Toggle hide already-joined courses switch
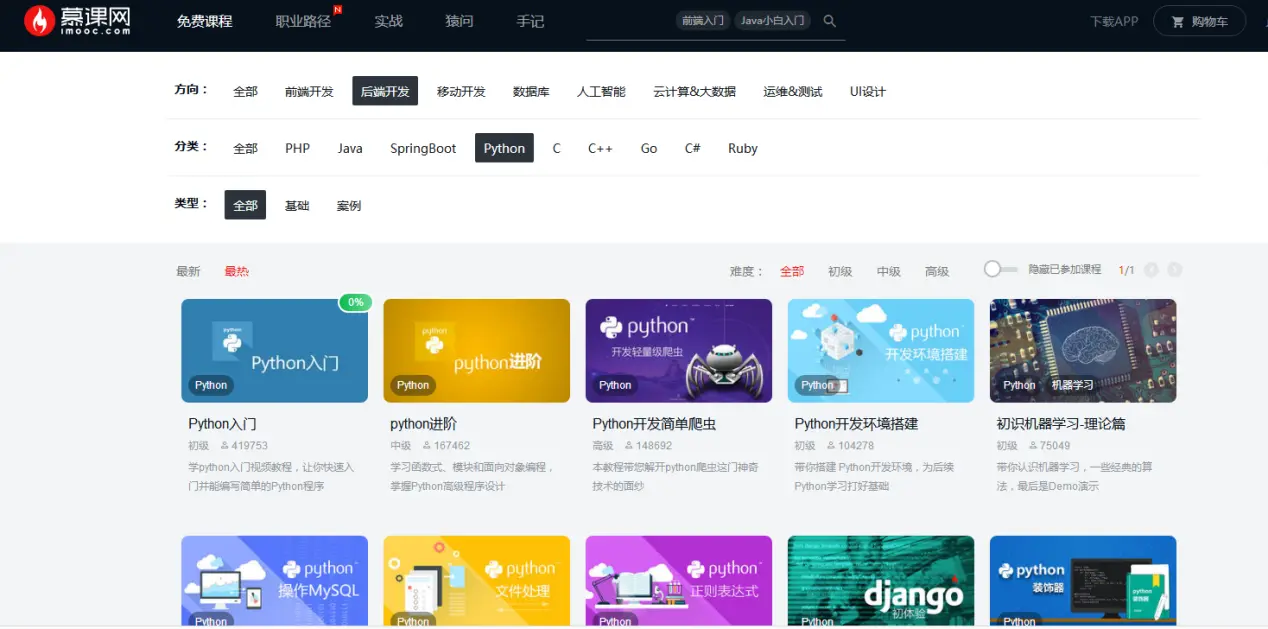Viewport: 1268px width, 629px height. (x=1000, y=269)
